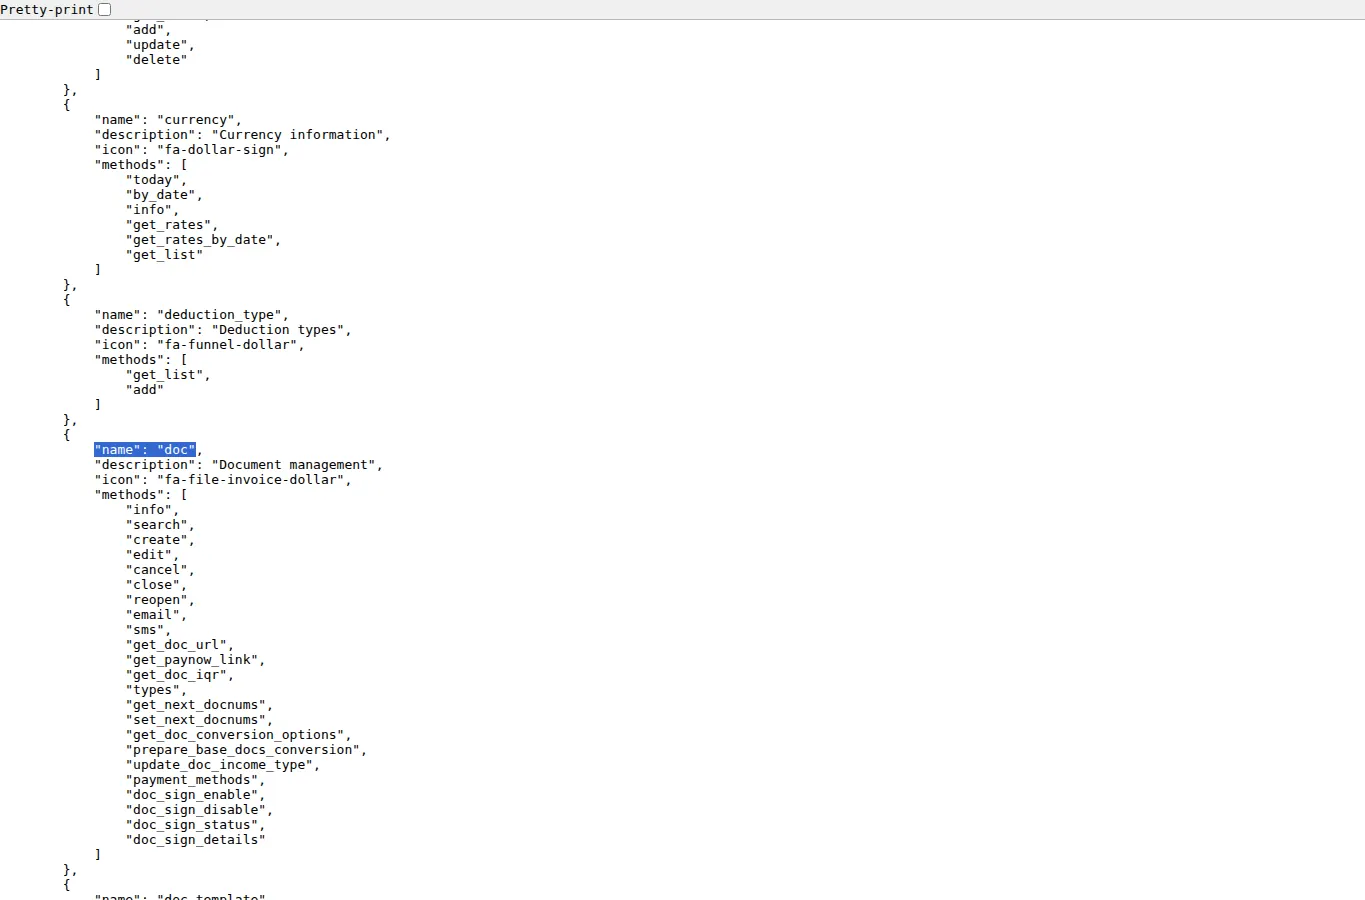Click the "get_rates_by_date" method entry

[199, 240]
